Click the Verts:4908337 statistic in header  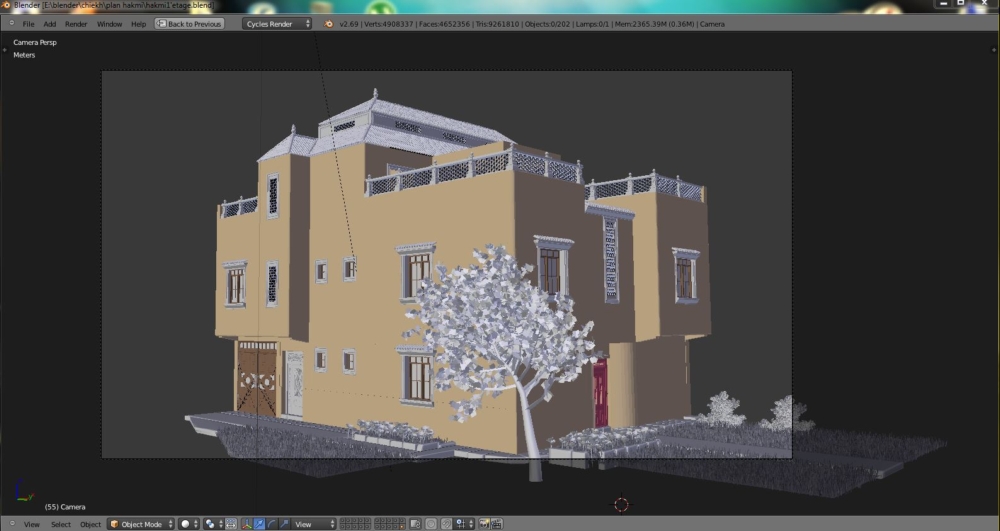(x=387, y=24)
